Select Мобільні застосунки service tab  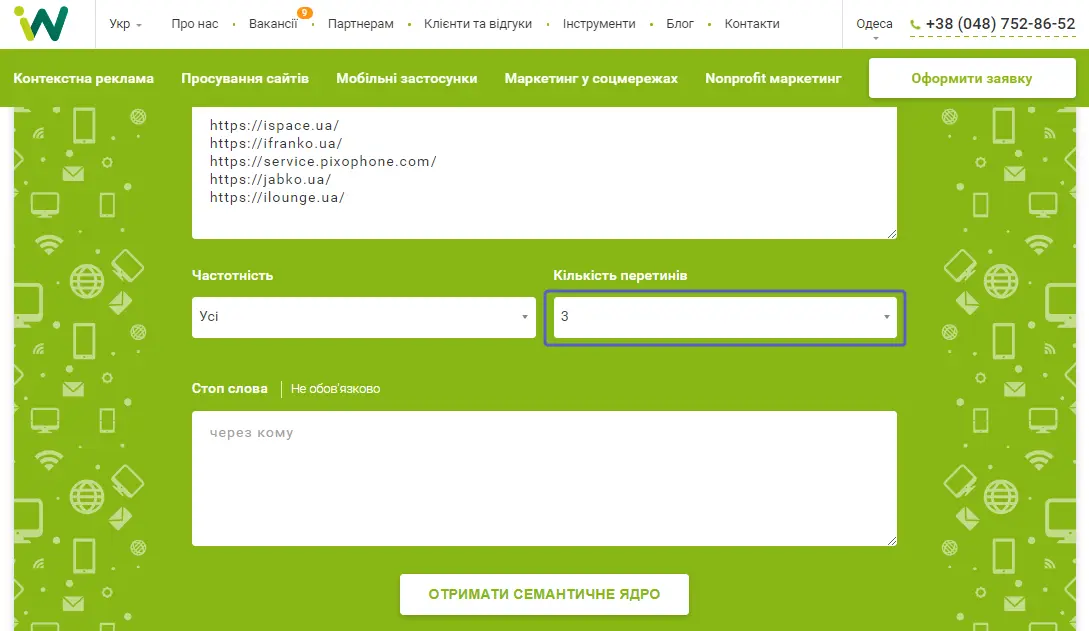[x=407, y=78]
